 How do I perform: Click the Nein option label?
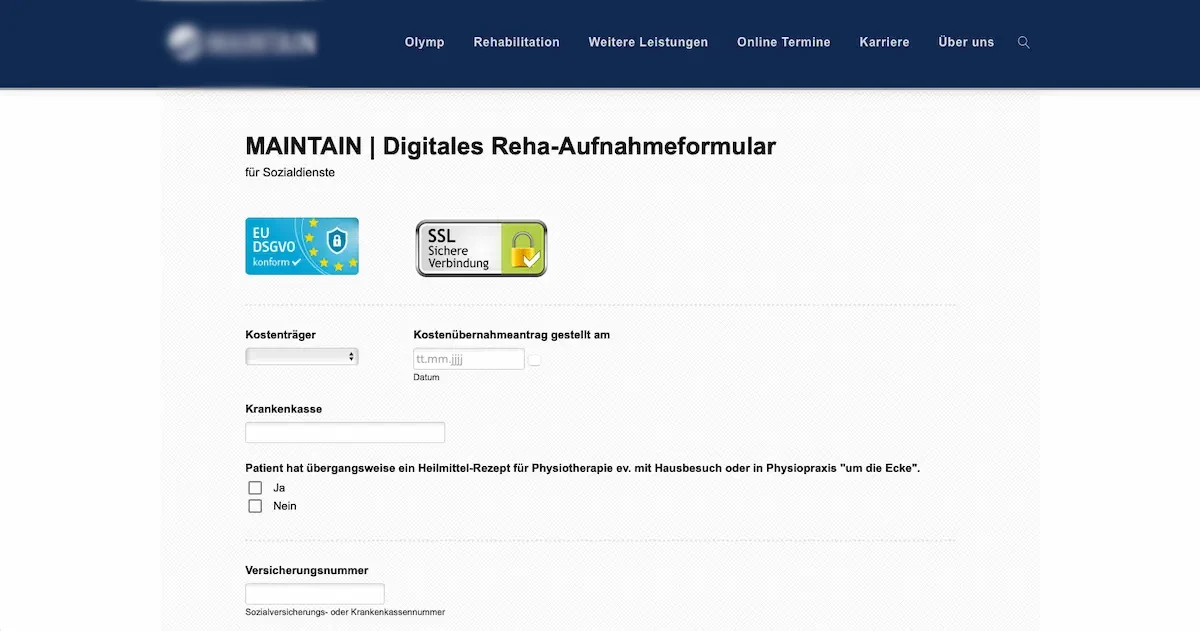click(285, 506)
